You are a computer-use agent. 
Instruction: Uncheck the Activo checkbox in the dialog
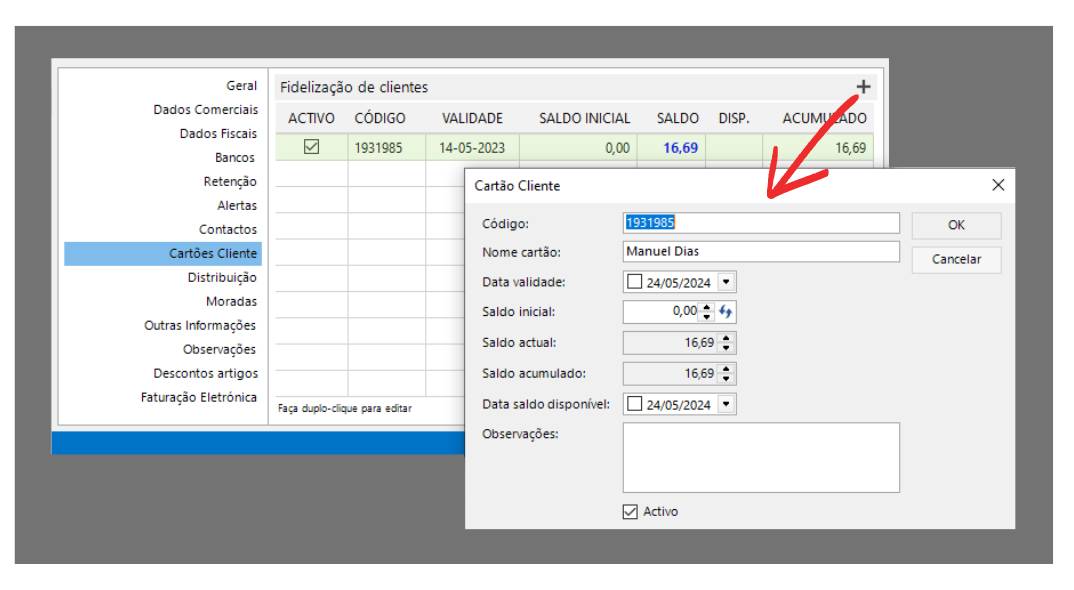click(x=630, y=511)
